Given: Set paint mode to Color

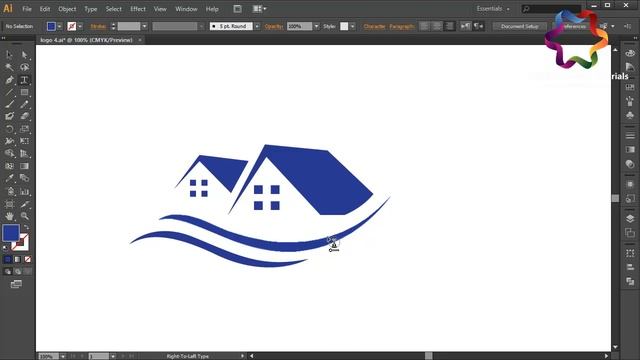Looking at the screenshot, I should (x=8, y=260).
